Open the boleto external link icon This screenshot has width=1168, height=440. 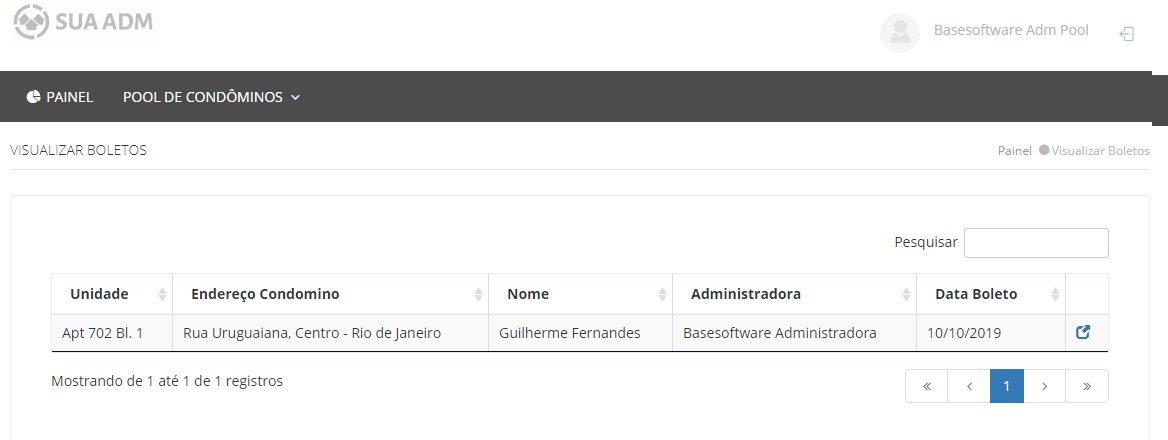1083,333
